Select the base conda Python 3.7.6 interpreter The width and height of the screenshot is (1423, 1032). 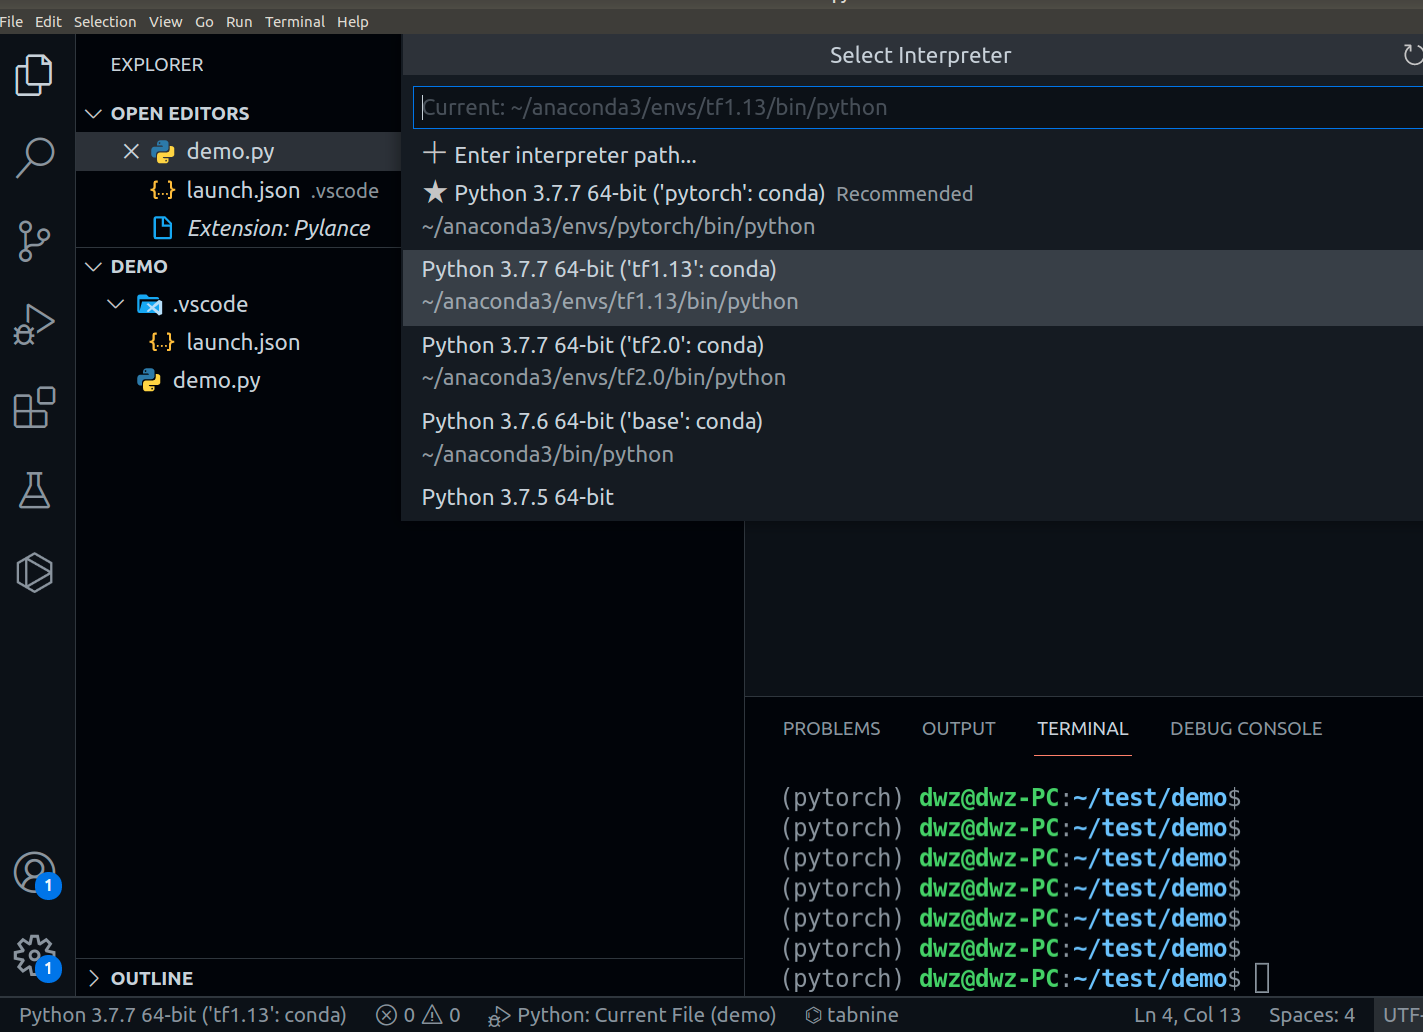click(912, 440)
